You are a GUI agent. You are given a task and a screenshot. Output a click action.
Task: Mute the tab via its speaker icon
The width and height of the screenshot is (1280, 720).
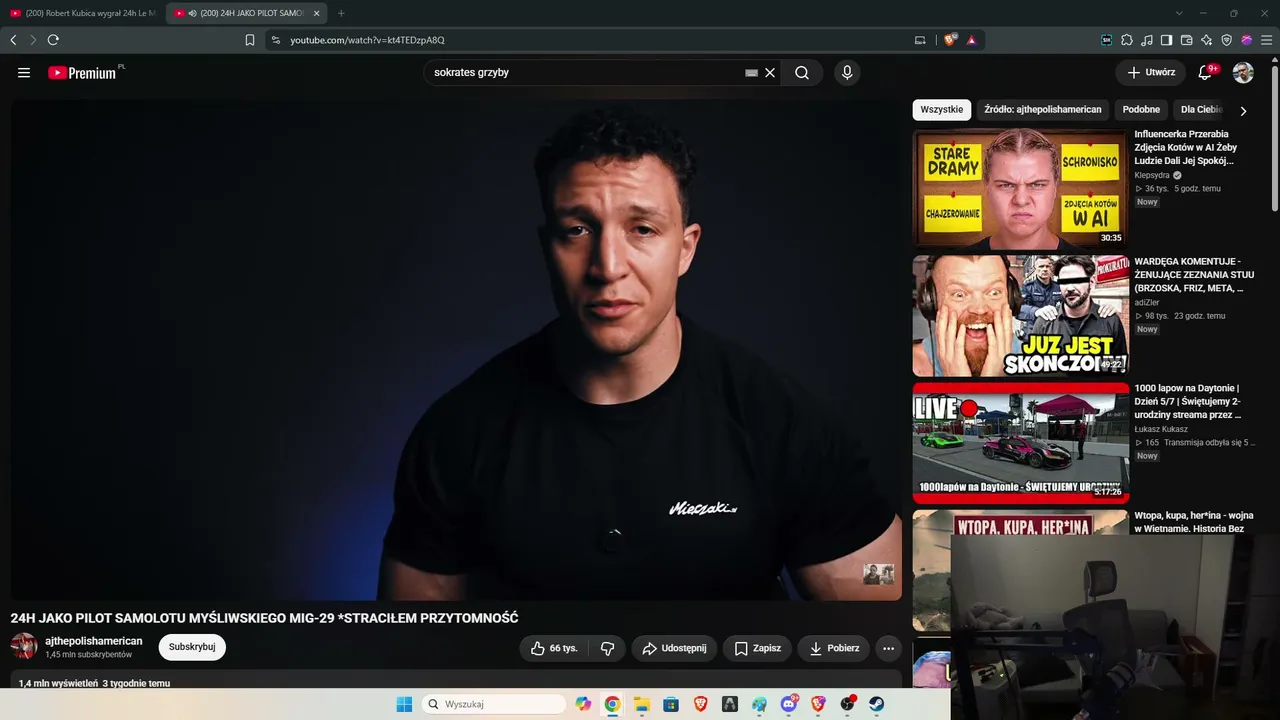click(x=191, y=13)
